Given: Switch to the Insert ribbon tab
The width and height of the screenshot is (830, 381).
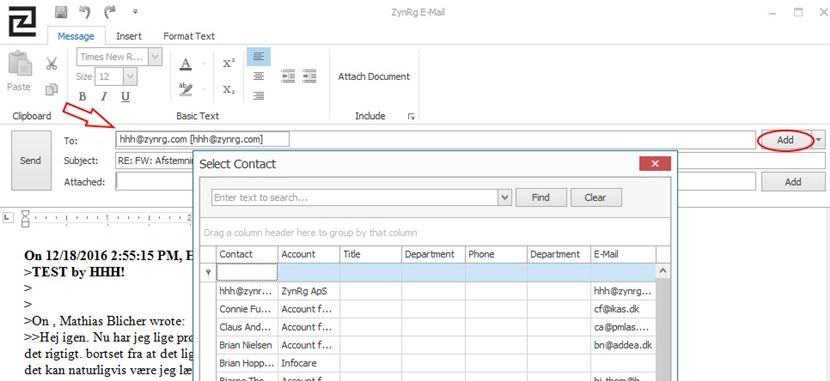Looking at the screenshot, I should tap(129, 36).
